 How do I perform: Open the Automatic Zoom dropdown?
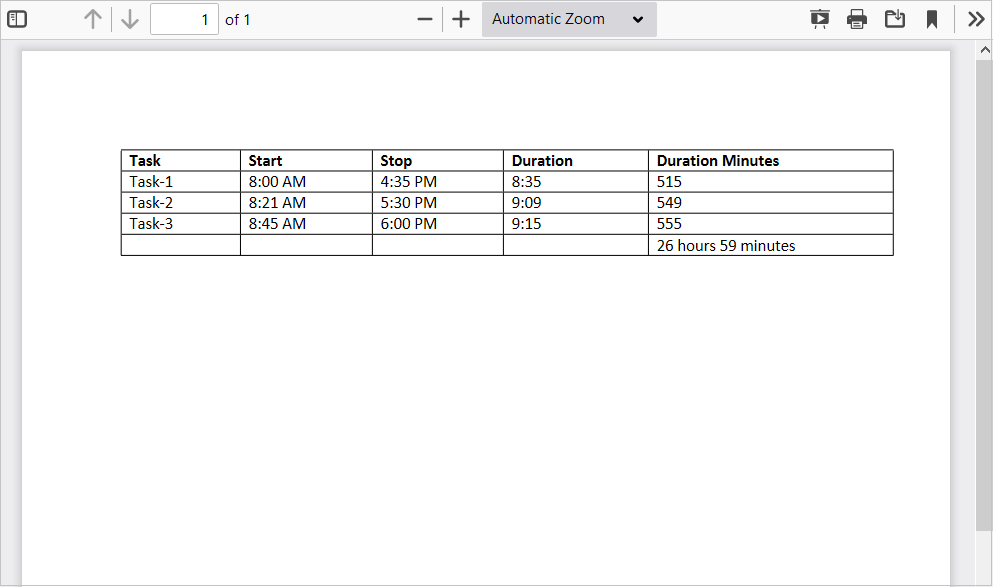pos(568,19)
